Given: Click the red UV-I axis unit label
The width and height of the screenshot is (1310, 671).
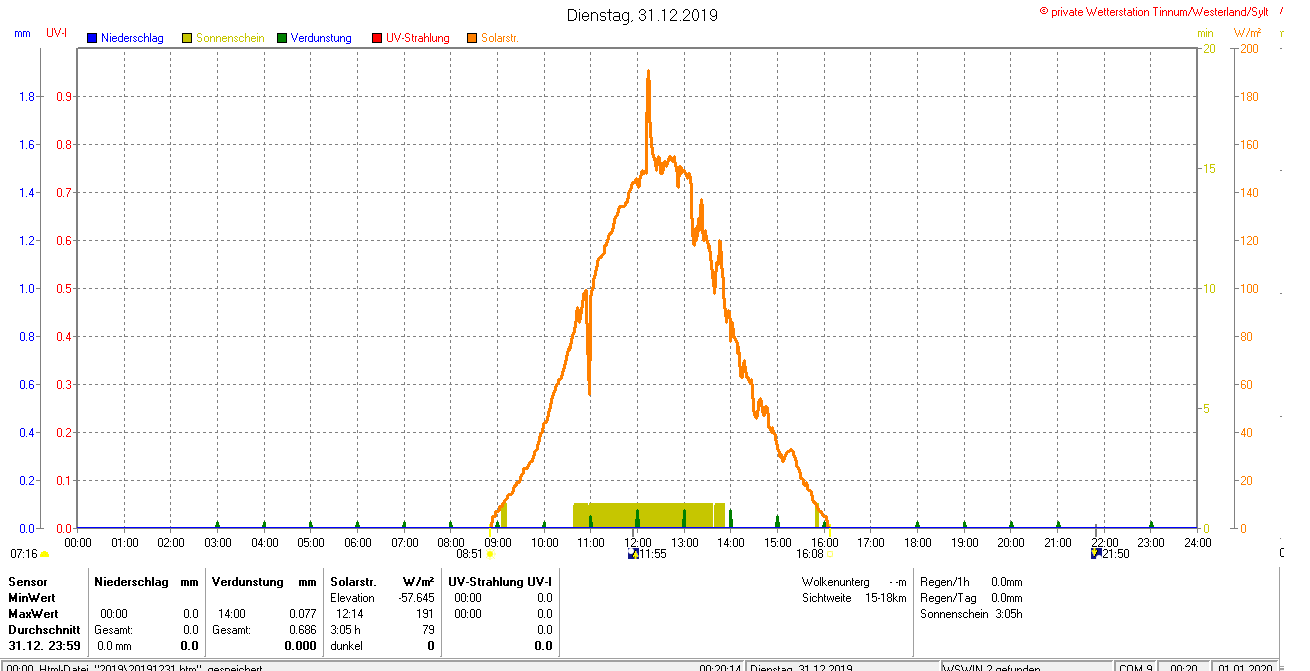Looking at the screenshot, I should pos(57,33).
